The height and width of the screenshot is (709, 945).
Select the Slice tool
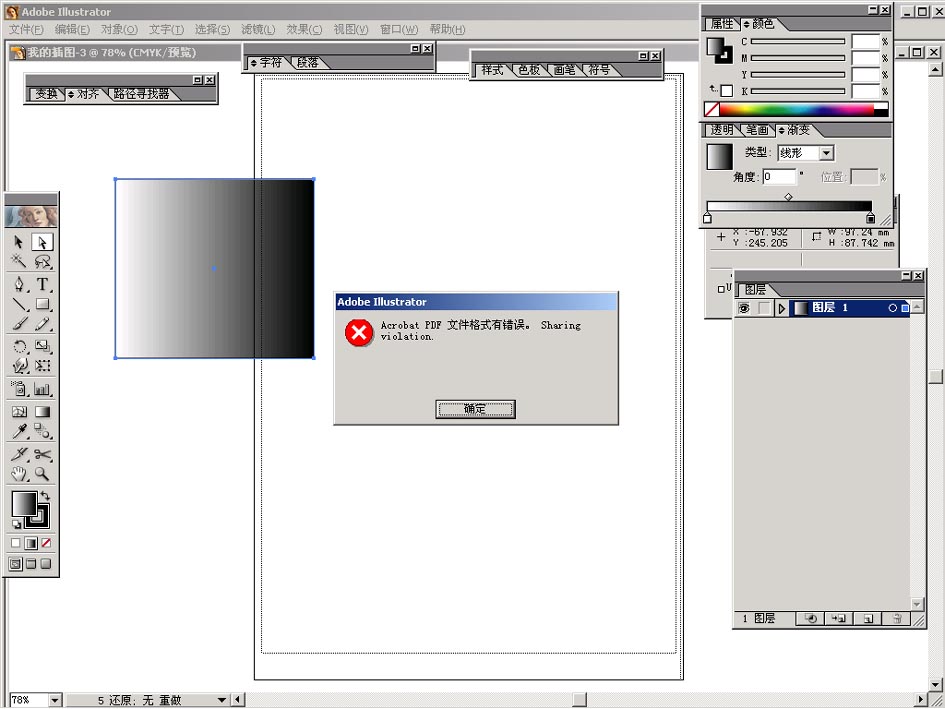[19, 454]
